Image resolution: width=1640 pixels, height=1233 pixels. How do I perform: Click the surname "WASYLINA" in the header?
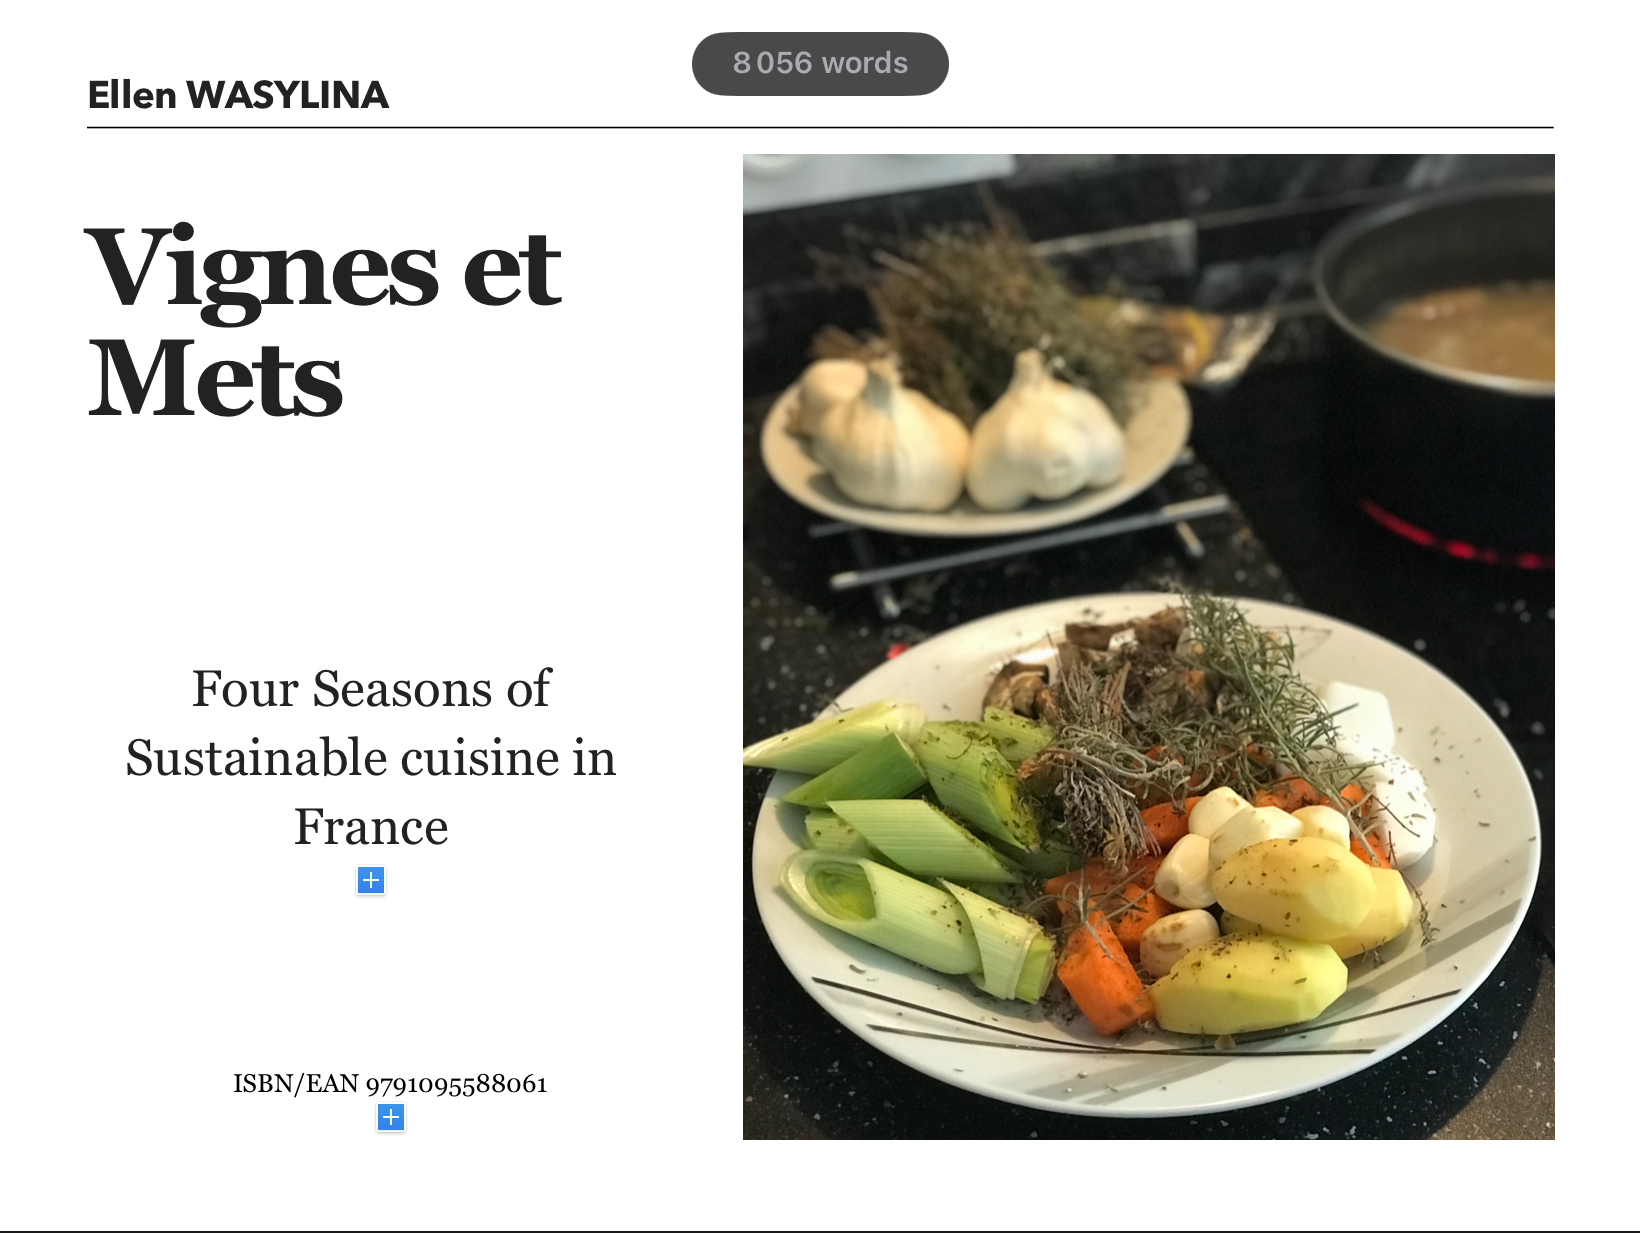point(288,95)
